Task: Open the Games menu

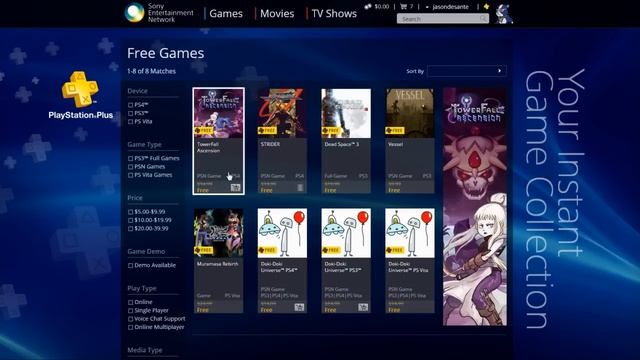Action: click(226, 13)
